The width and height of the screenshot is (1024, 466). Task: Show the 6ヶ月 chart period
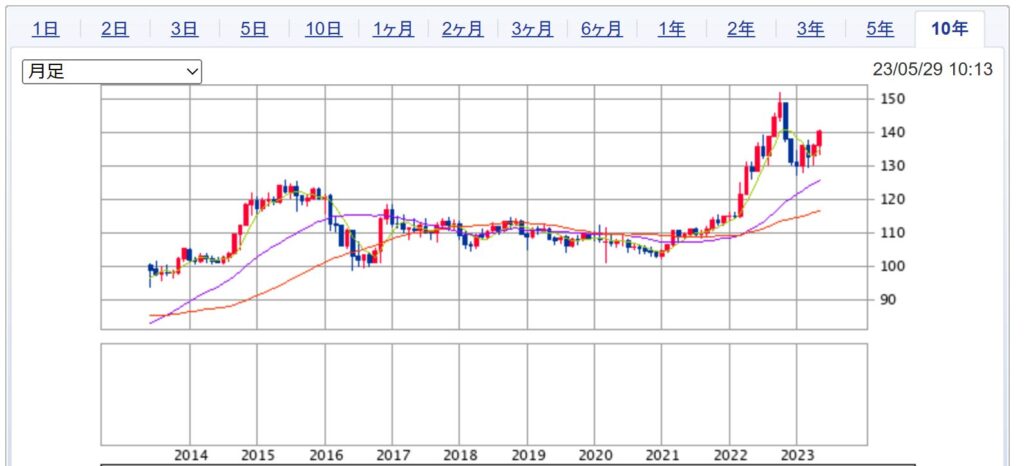(x=601, y=29)
